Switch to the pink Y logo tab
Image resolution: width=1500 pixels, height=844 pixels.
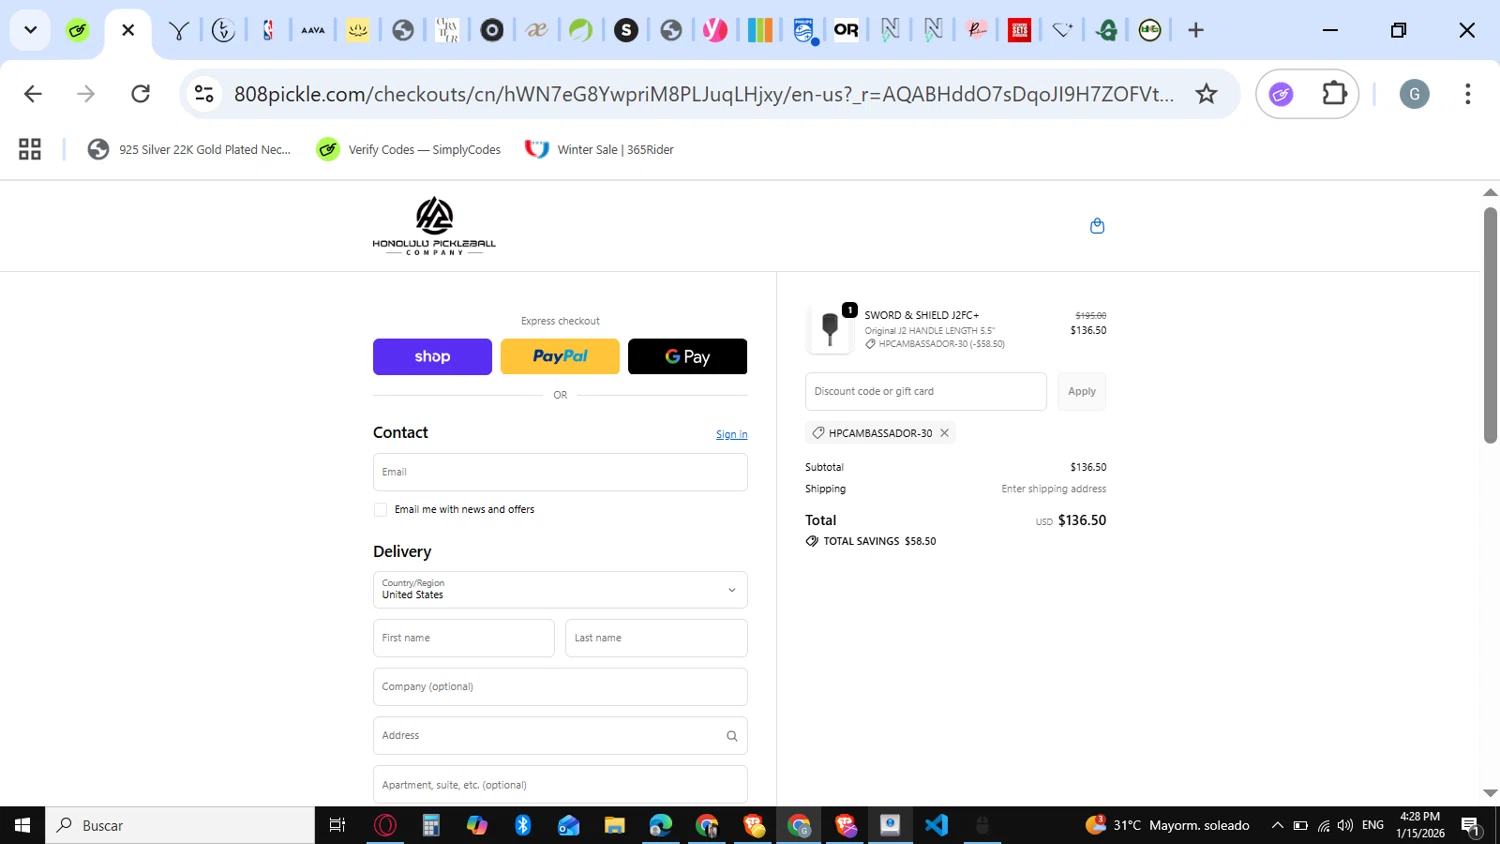click(714, 30)
